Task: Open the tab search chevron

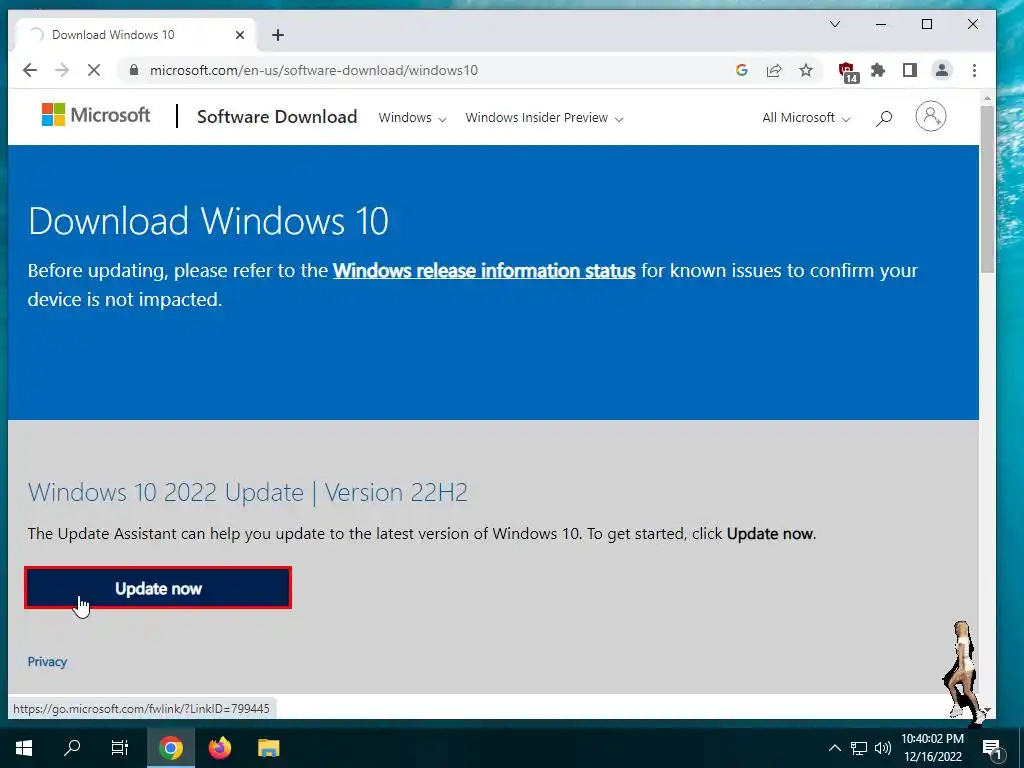Action: pos(835,24)
